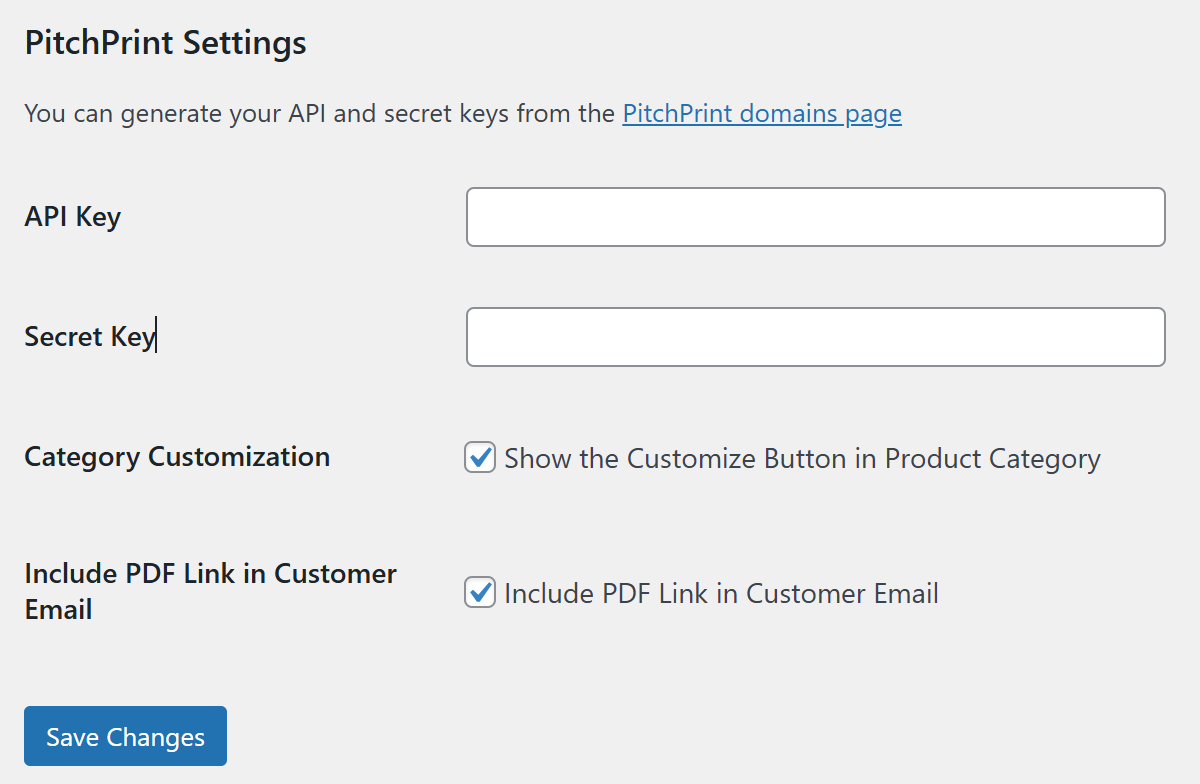Click the non-bold "Include PDF Link" checkbox label
1200x784 pixels.
coord(720,594)
